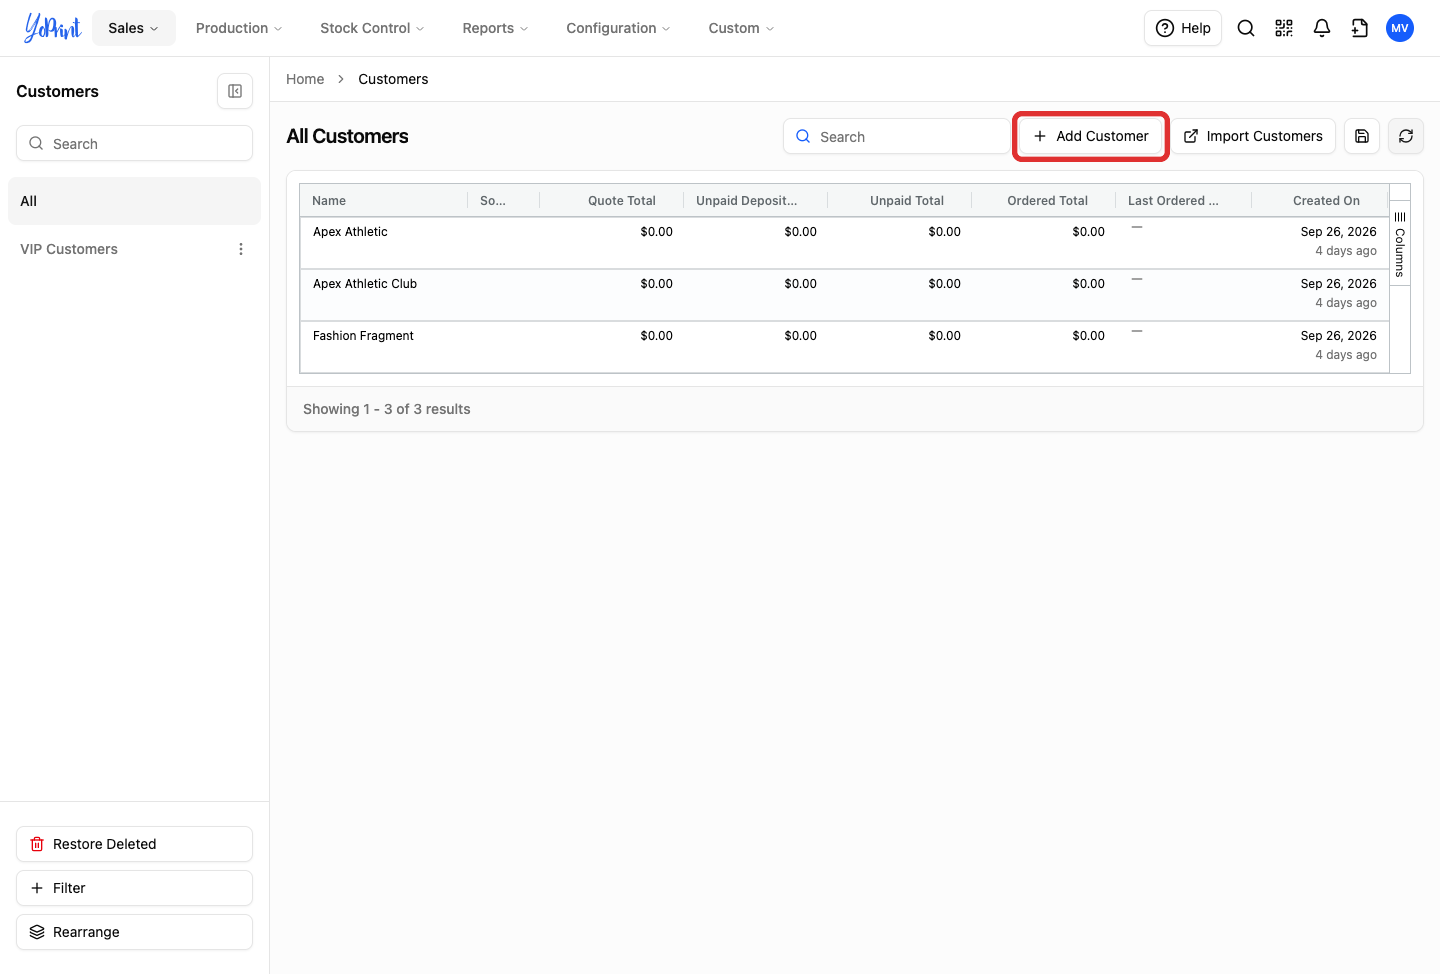
Task: Sort by Unpaid Total column header
Action: pos(900,201)
